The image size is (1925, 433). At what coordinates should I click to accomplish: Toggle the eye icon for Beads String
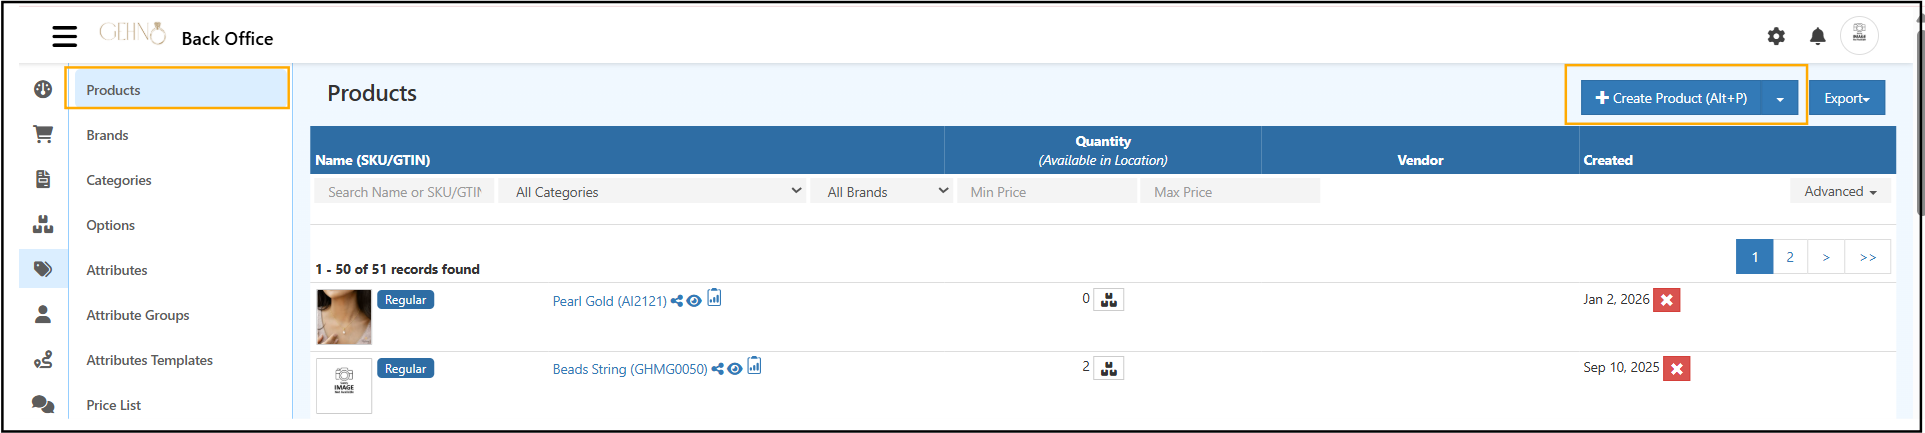pyautogui.click(x=735, y=369)
